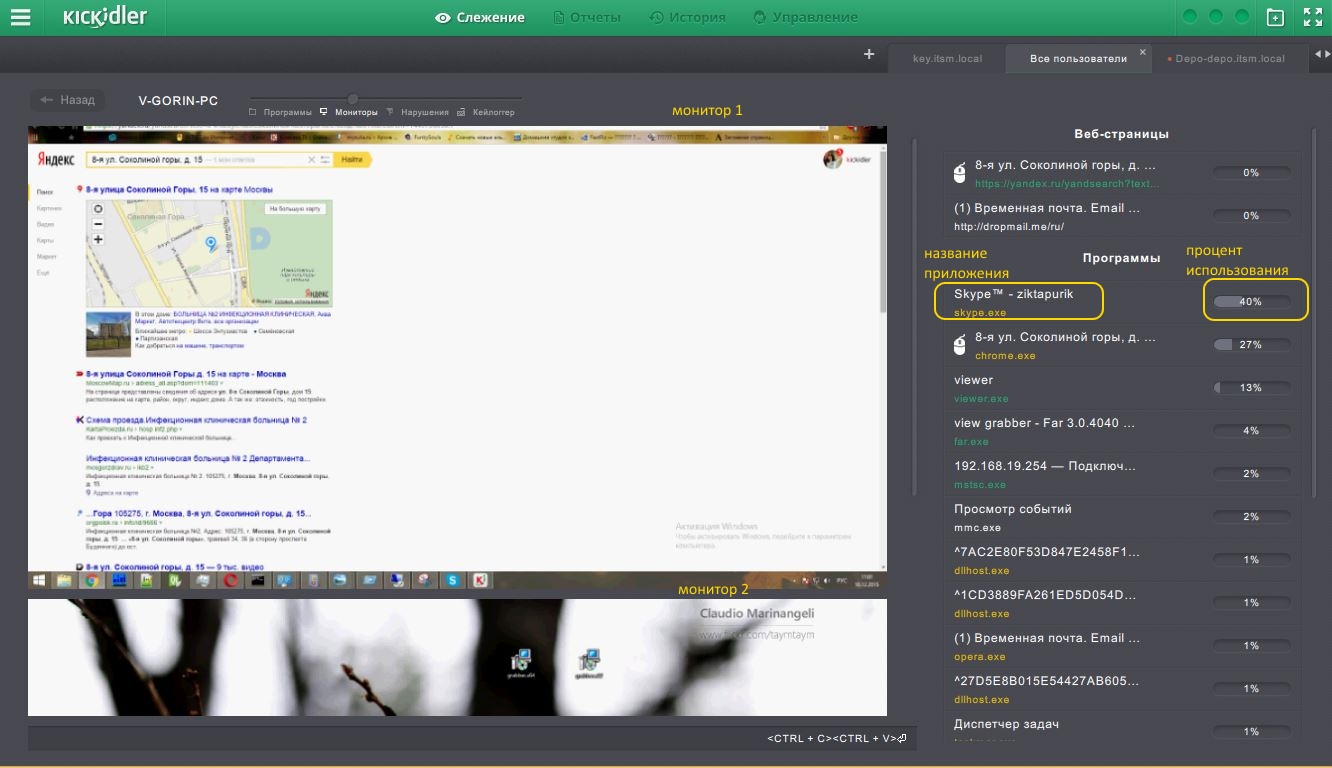Click the skype.exe process name
1332x768 pixels.
coord(980,313)
